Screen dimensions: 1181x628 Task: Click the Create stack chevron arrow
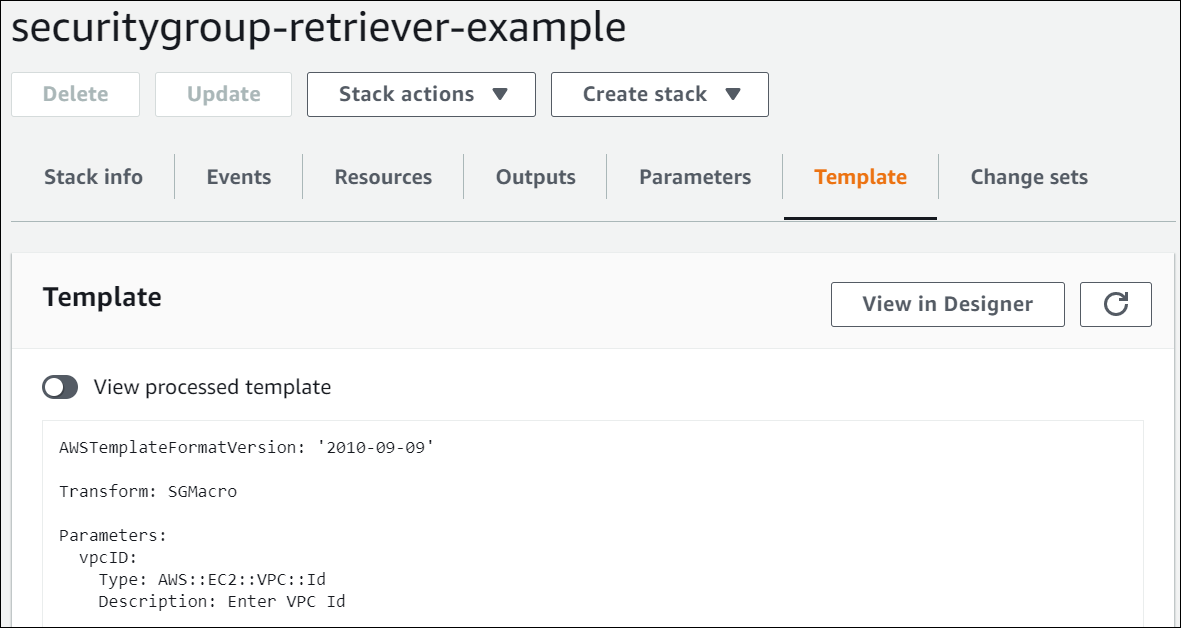[x=735, y=95]
